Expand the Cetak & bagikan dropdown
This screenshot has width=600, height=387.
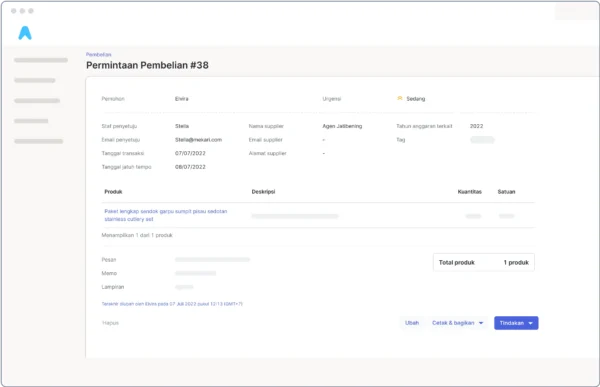pyautogui.click(x=458, y=323)
